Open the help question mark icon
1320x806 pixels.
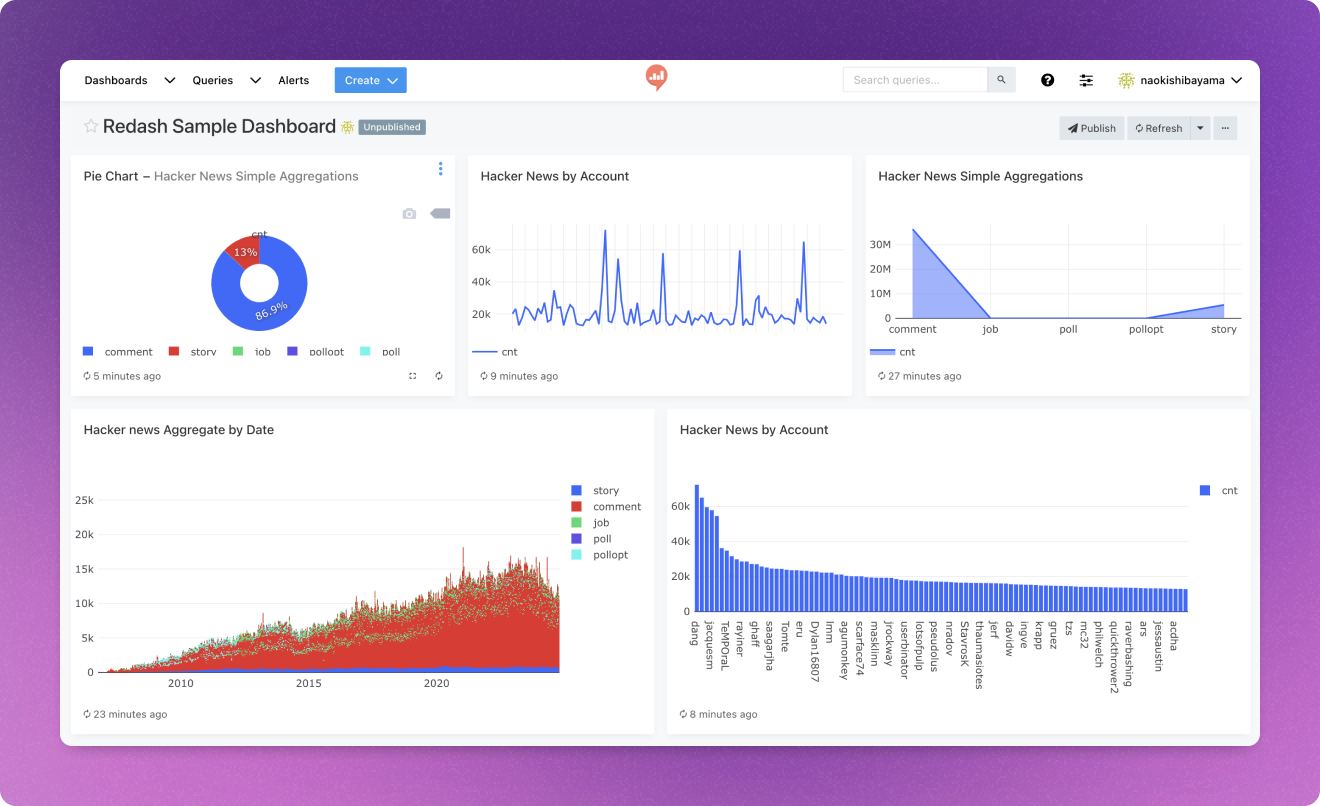click(1047, 80)
